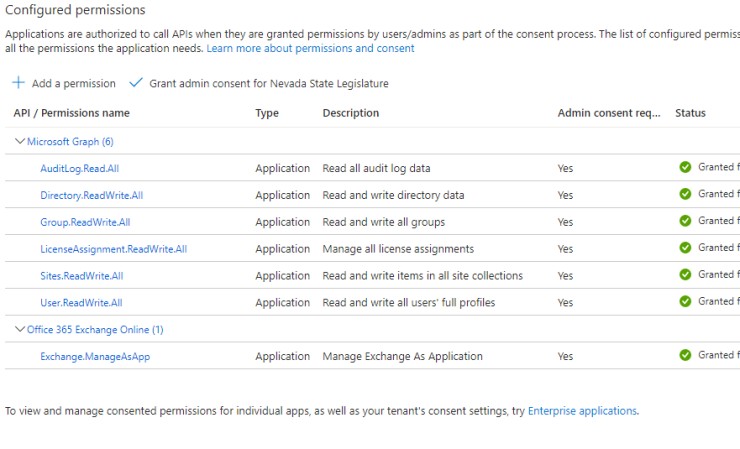Click Granted status text in Group.ReadWrite.All row
Screen dimensions: 740x449
(x=719, y=220)
